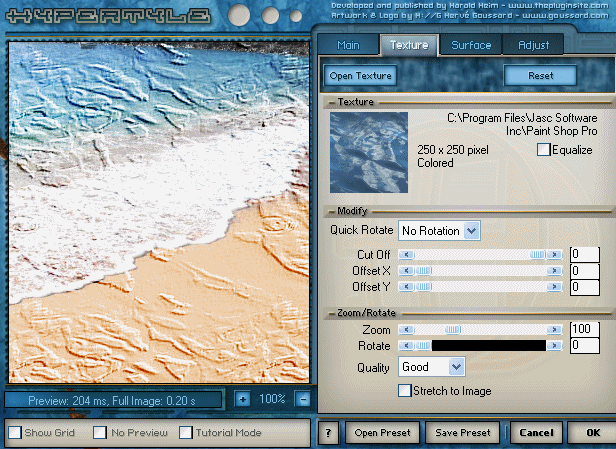Viewport: 616px width, 449px height.
Task: Switch to the Surface tab
Action: coord(471,45)
